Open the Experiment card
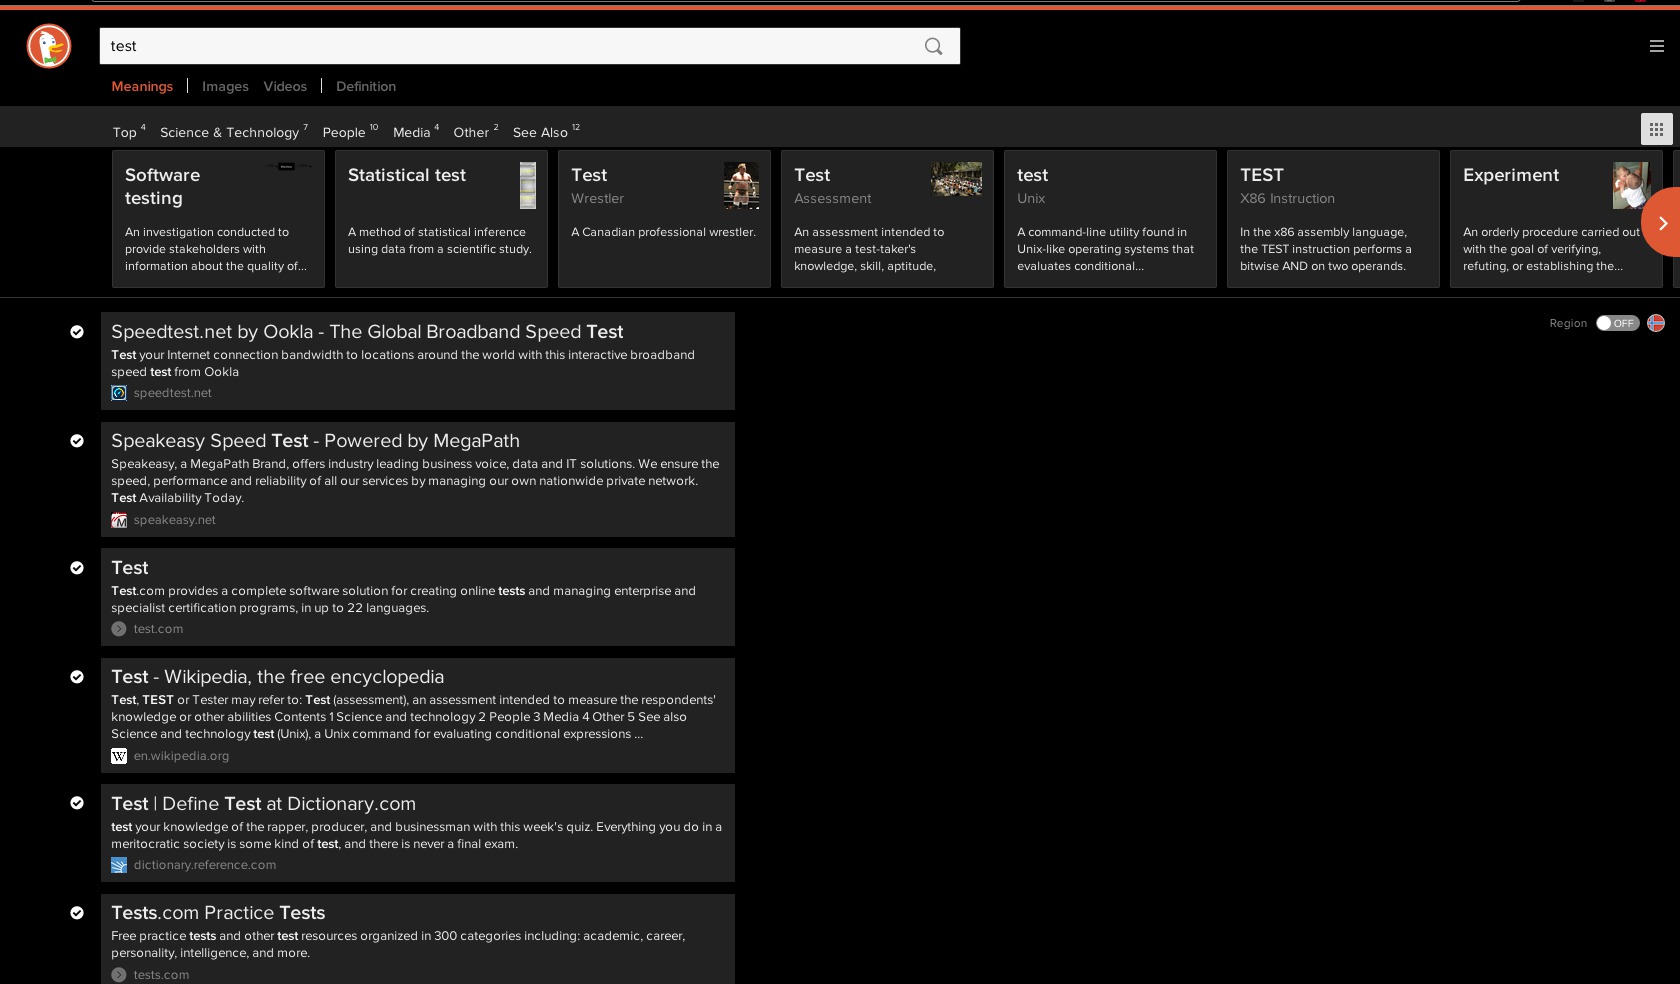 1556,219
